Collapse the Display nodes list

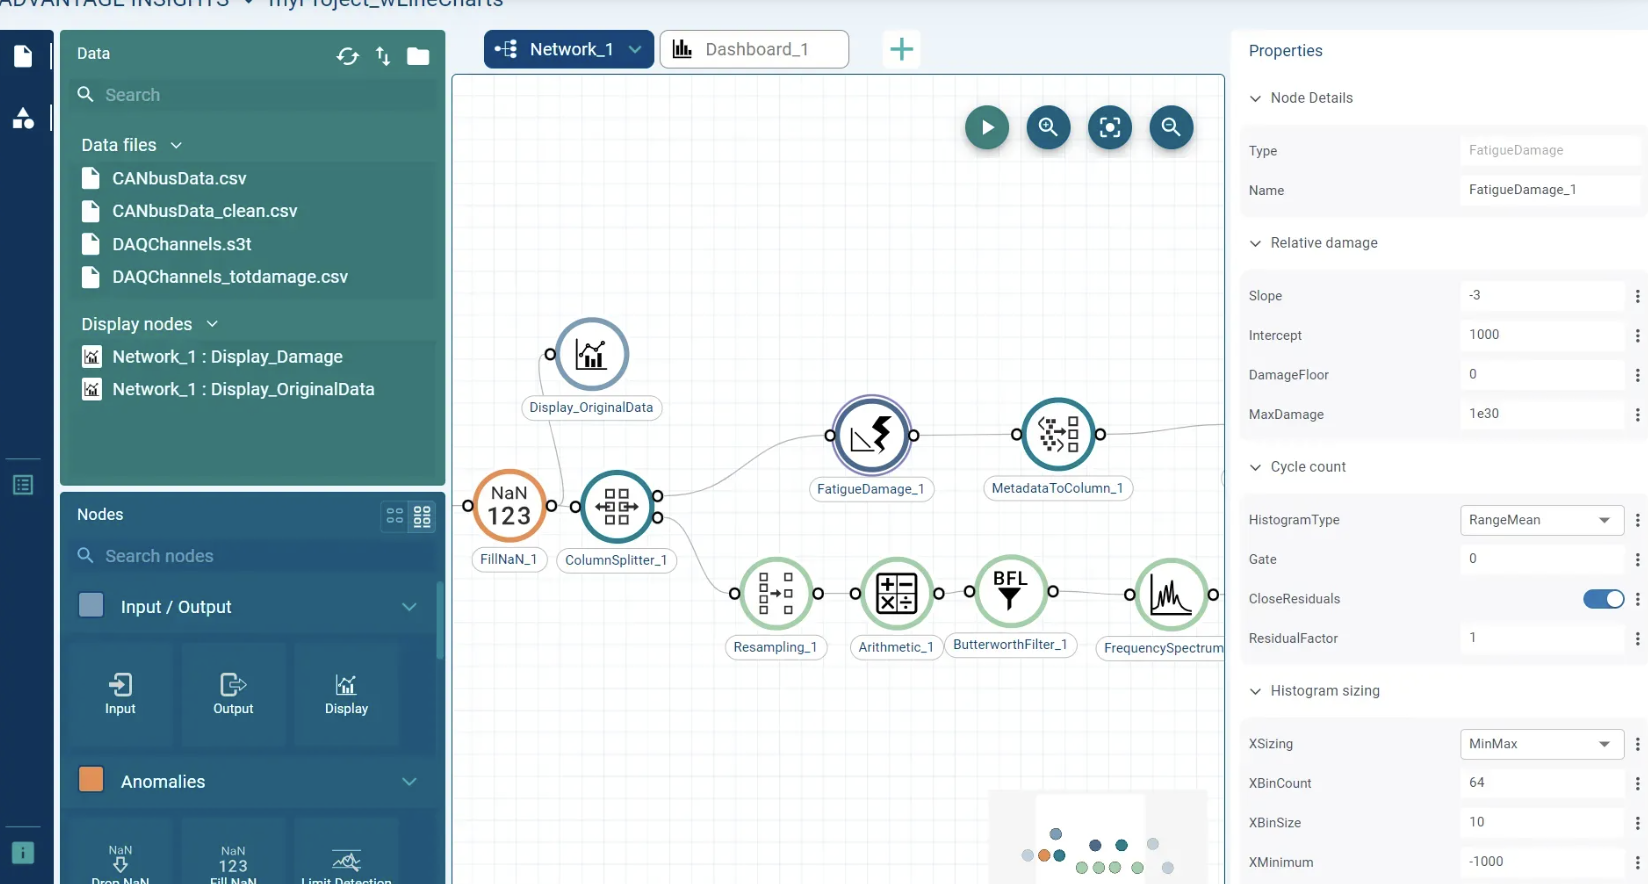(212, 324)
